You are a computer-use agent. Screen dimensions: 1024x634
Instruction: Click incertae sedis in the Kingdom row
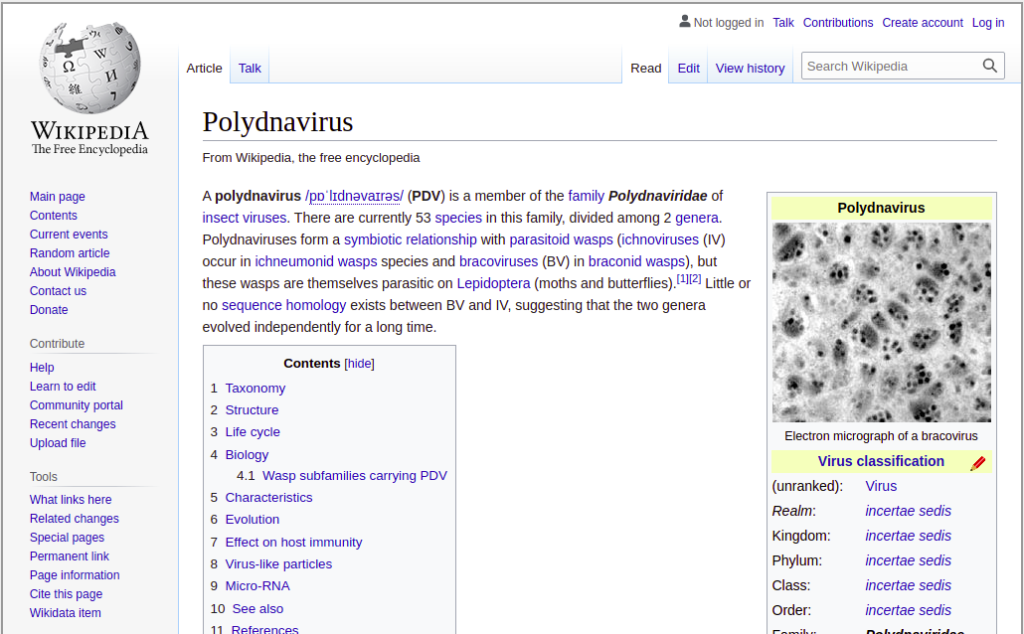pos(908,536)
